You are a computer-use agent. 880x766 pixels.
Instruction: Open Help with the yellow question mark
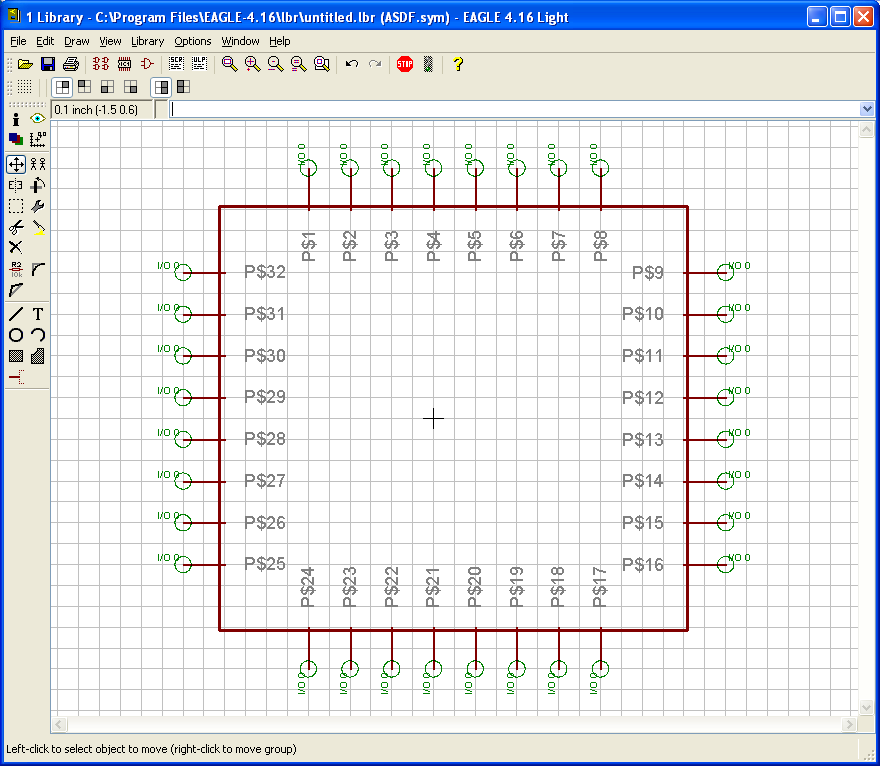458,64
